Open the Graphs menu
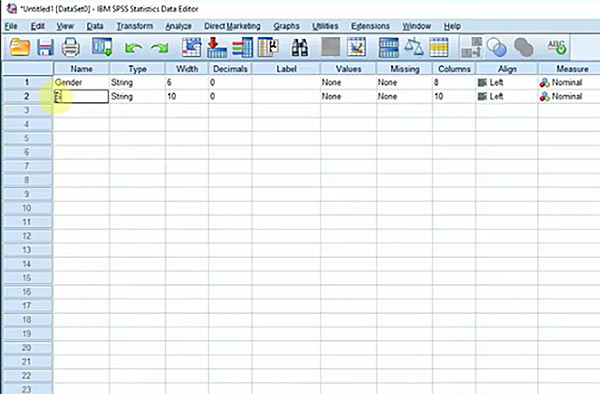The width and height of the screenshot is (600, 394). click(x=286, y=26)
